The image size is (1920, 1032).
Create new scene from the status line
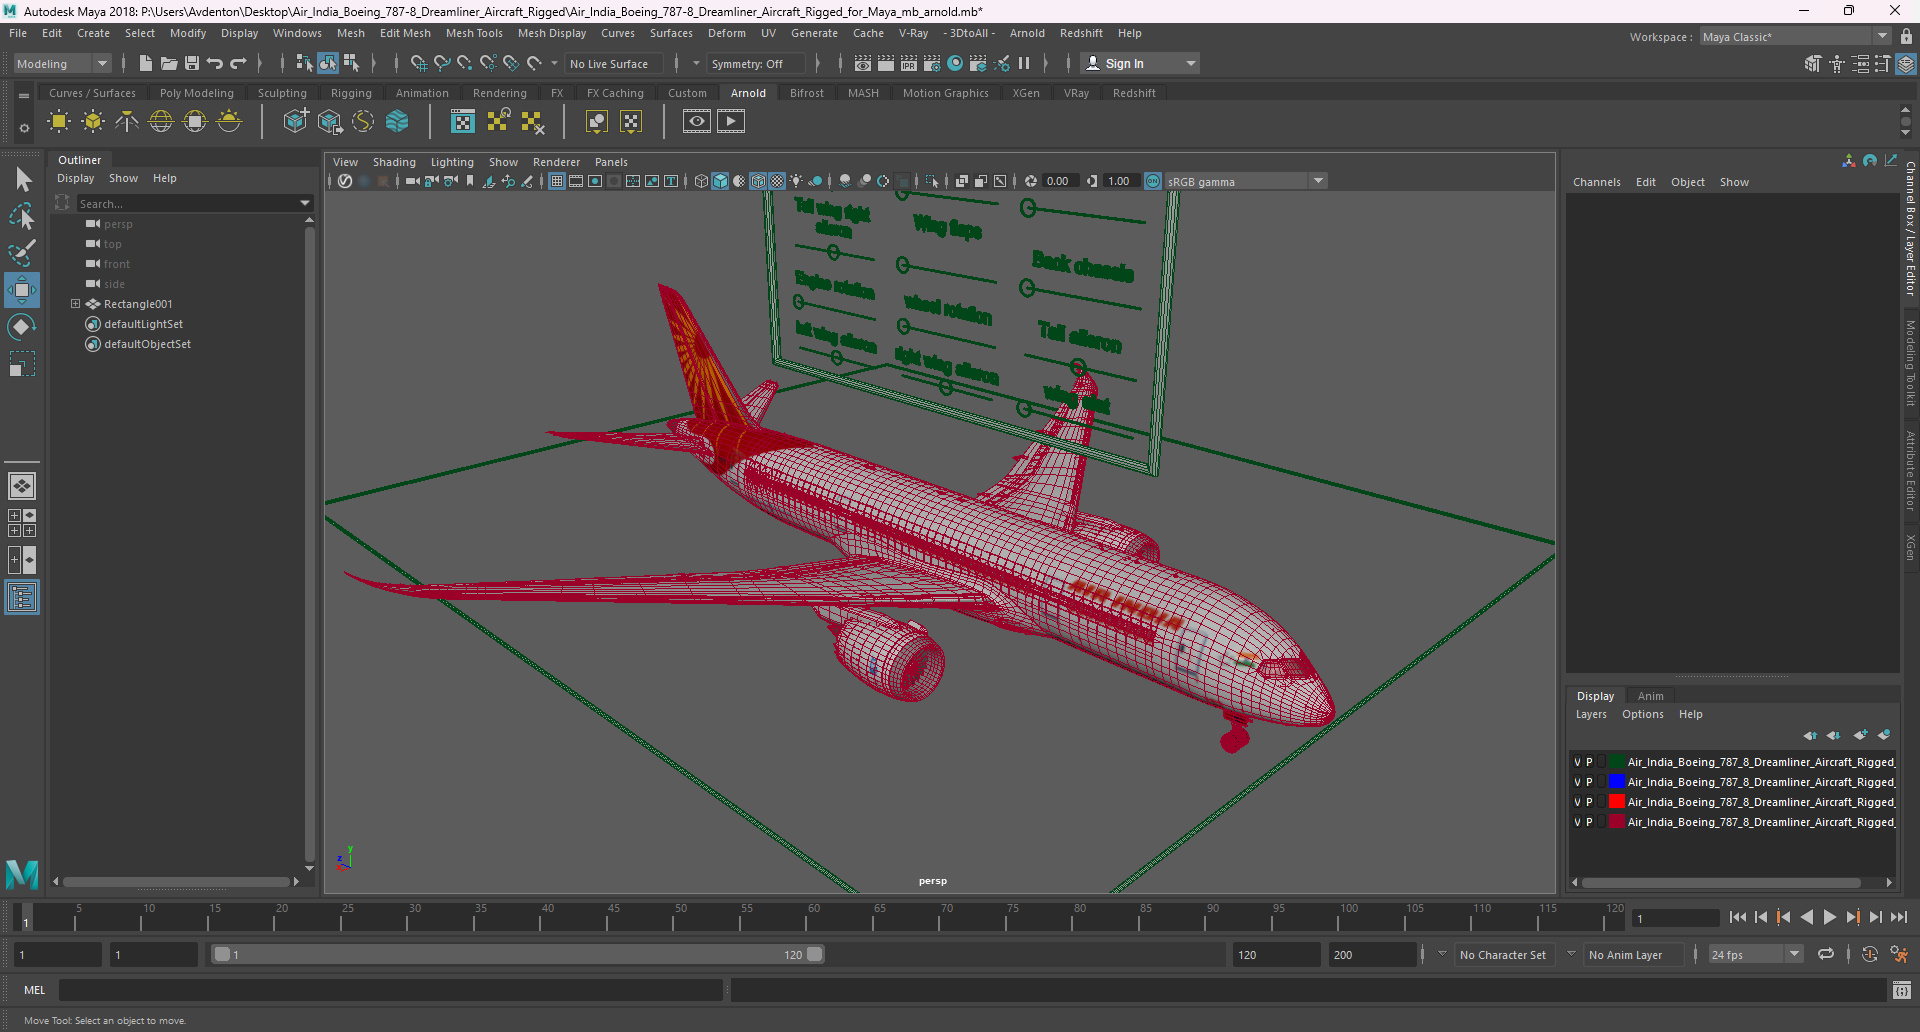tap(146, 63)
